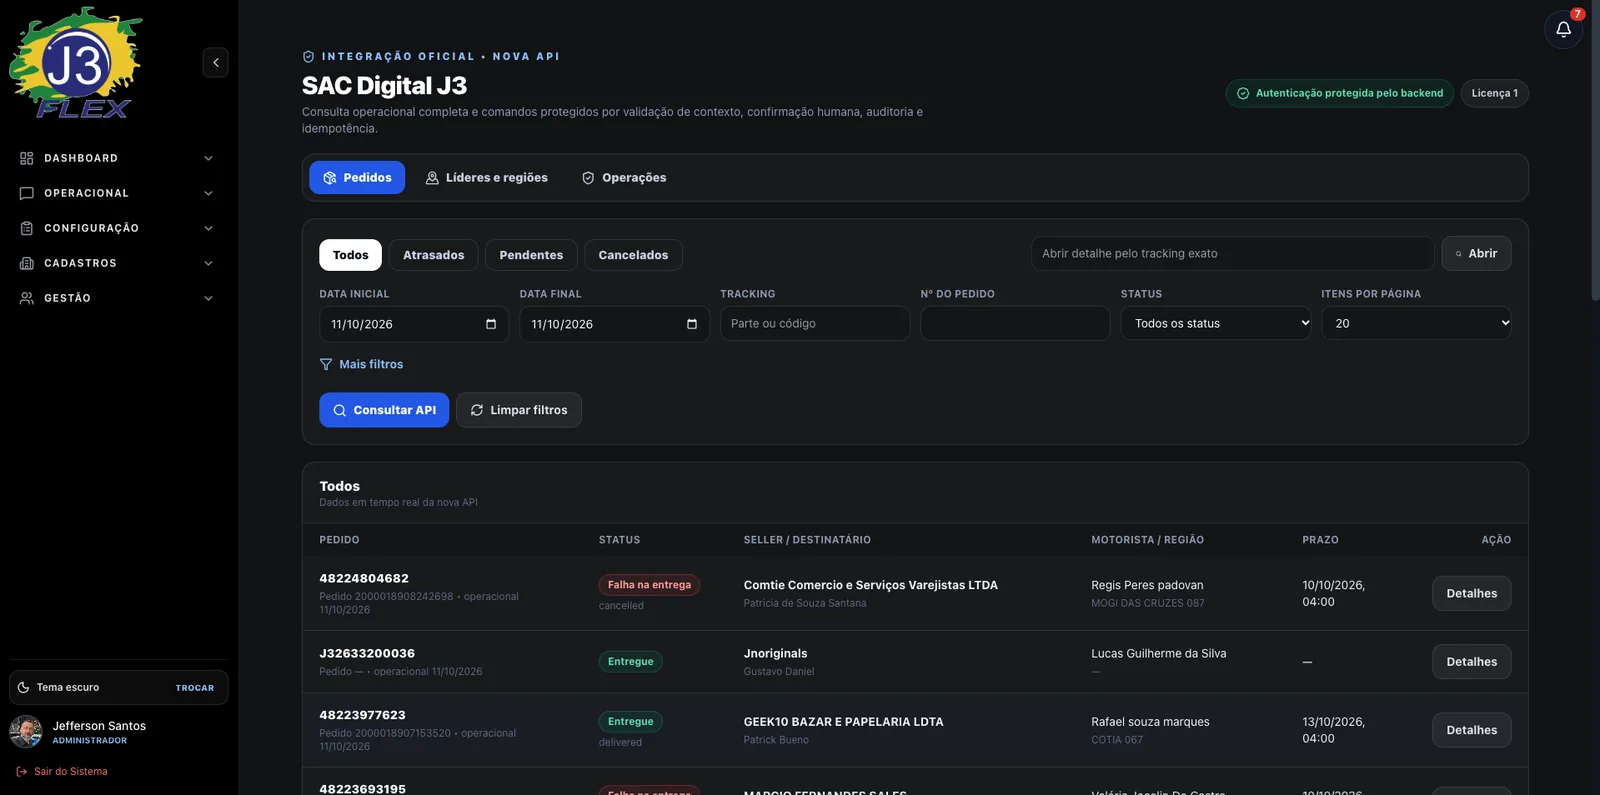Screen dimensions: 1600x795
Task: Open Detalhes for order 48223977623
Action: tap(1472, 730)
